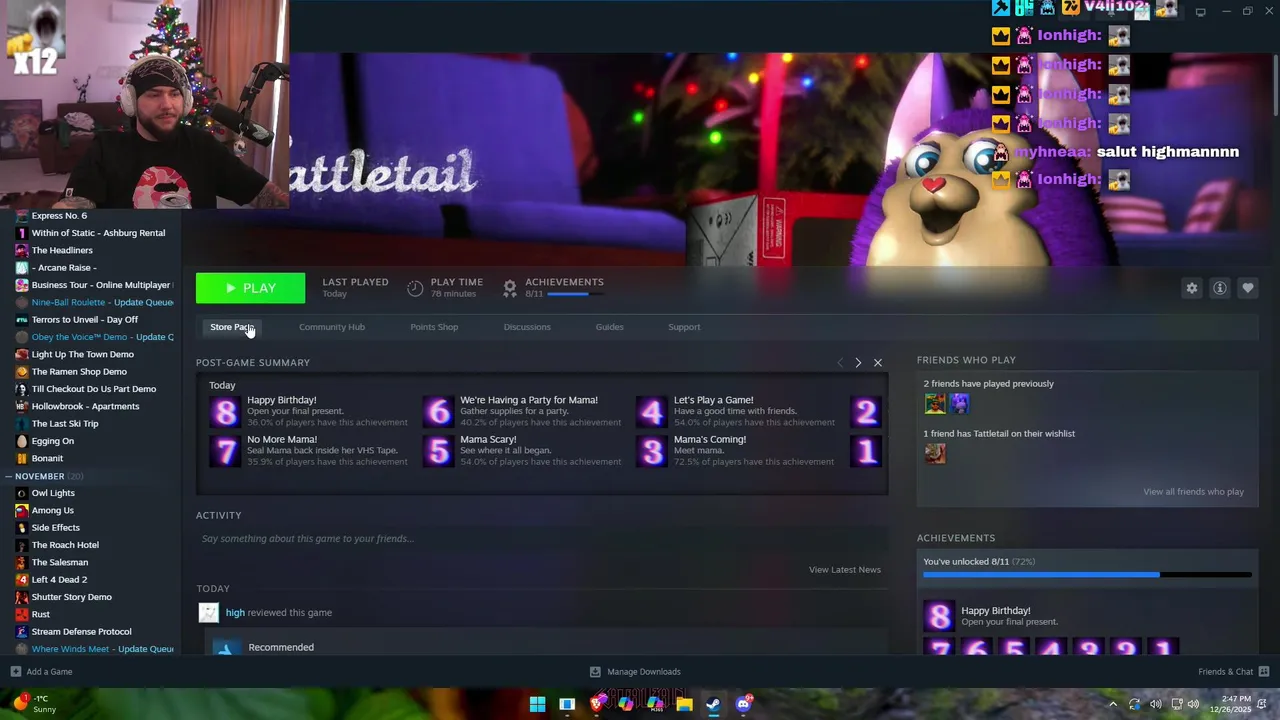Click Among Us game icon in library
Viewport: 1280px width, 720px height.
22,510
